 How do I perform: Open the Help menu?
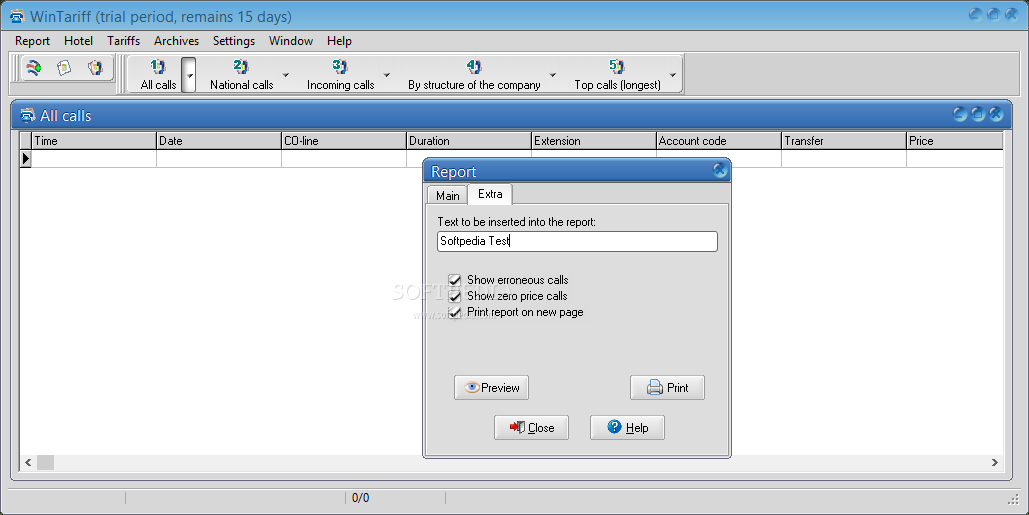339,41
